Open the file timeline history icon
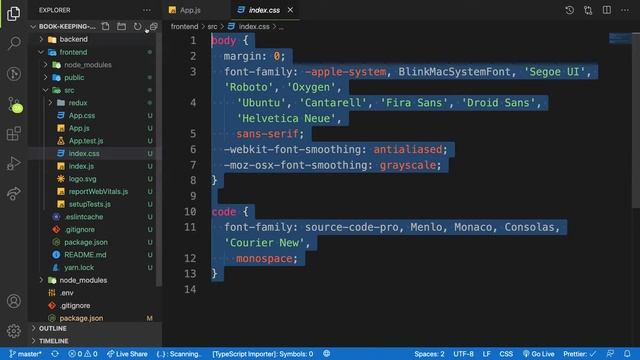640x360 pixels. pyautogui.click(x=569, y=10)
